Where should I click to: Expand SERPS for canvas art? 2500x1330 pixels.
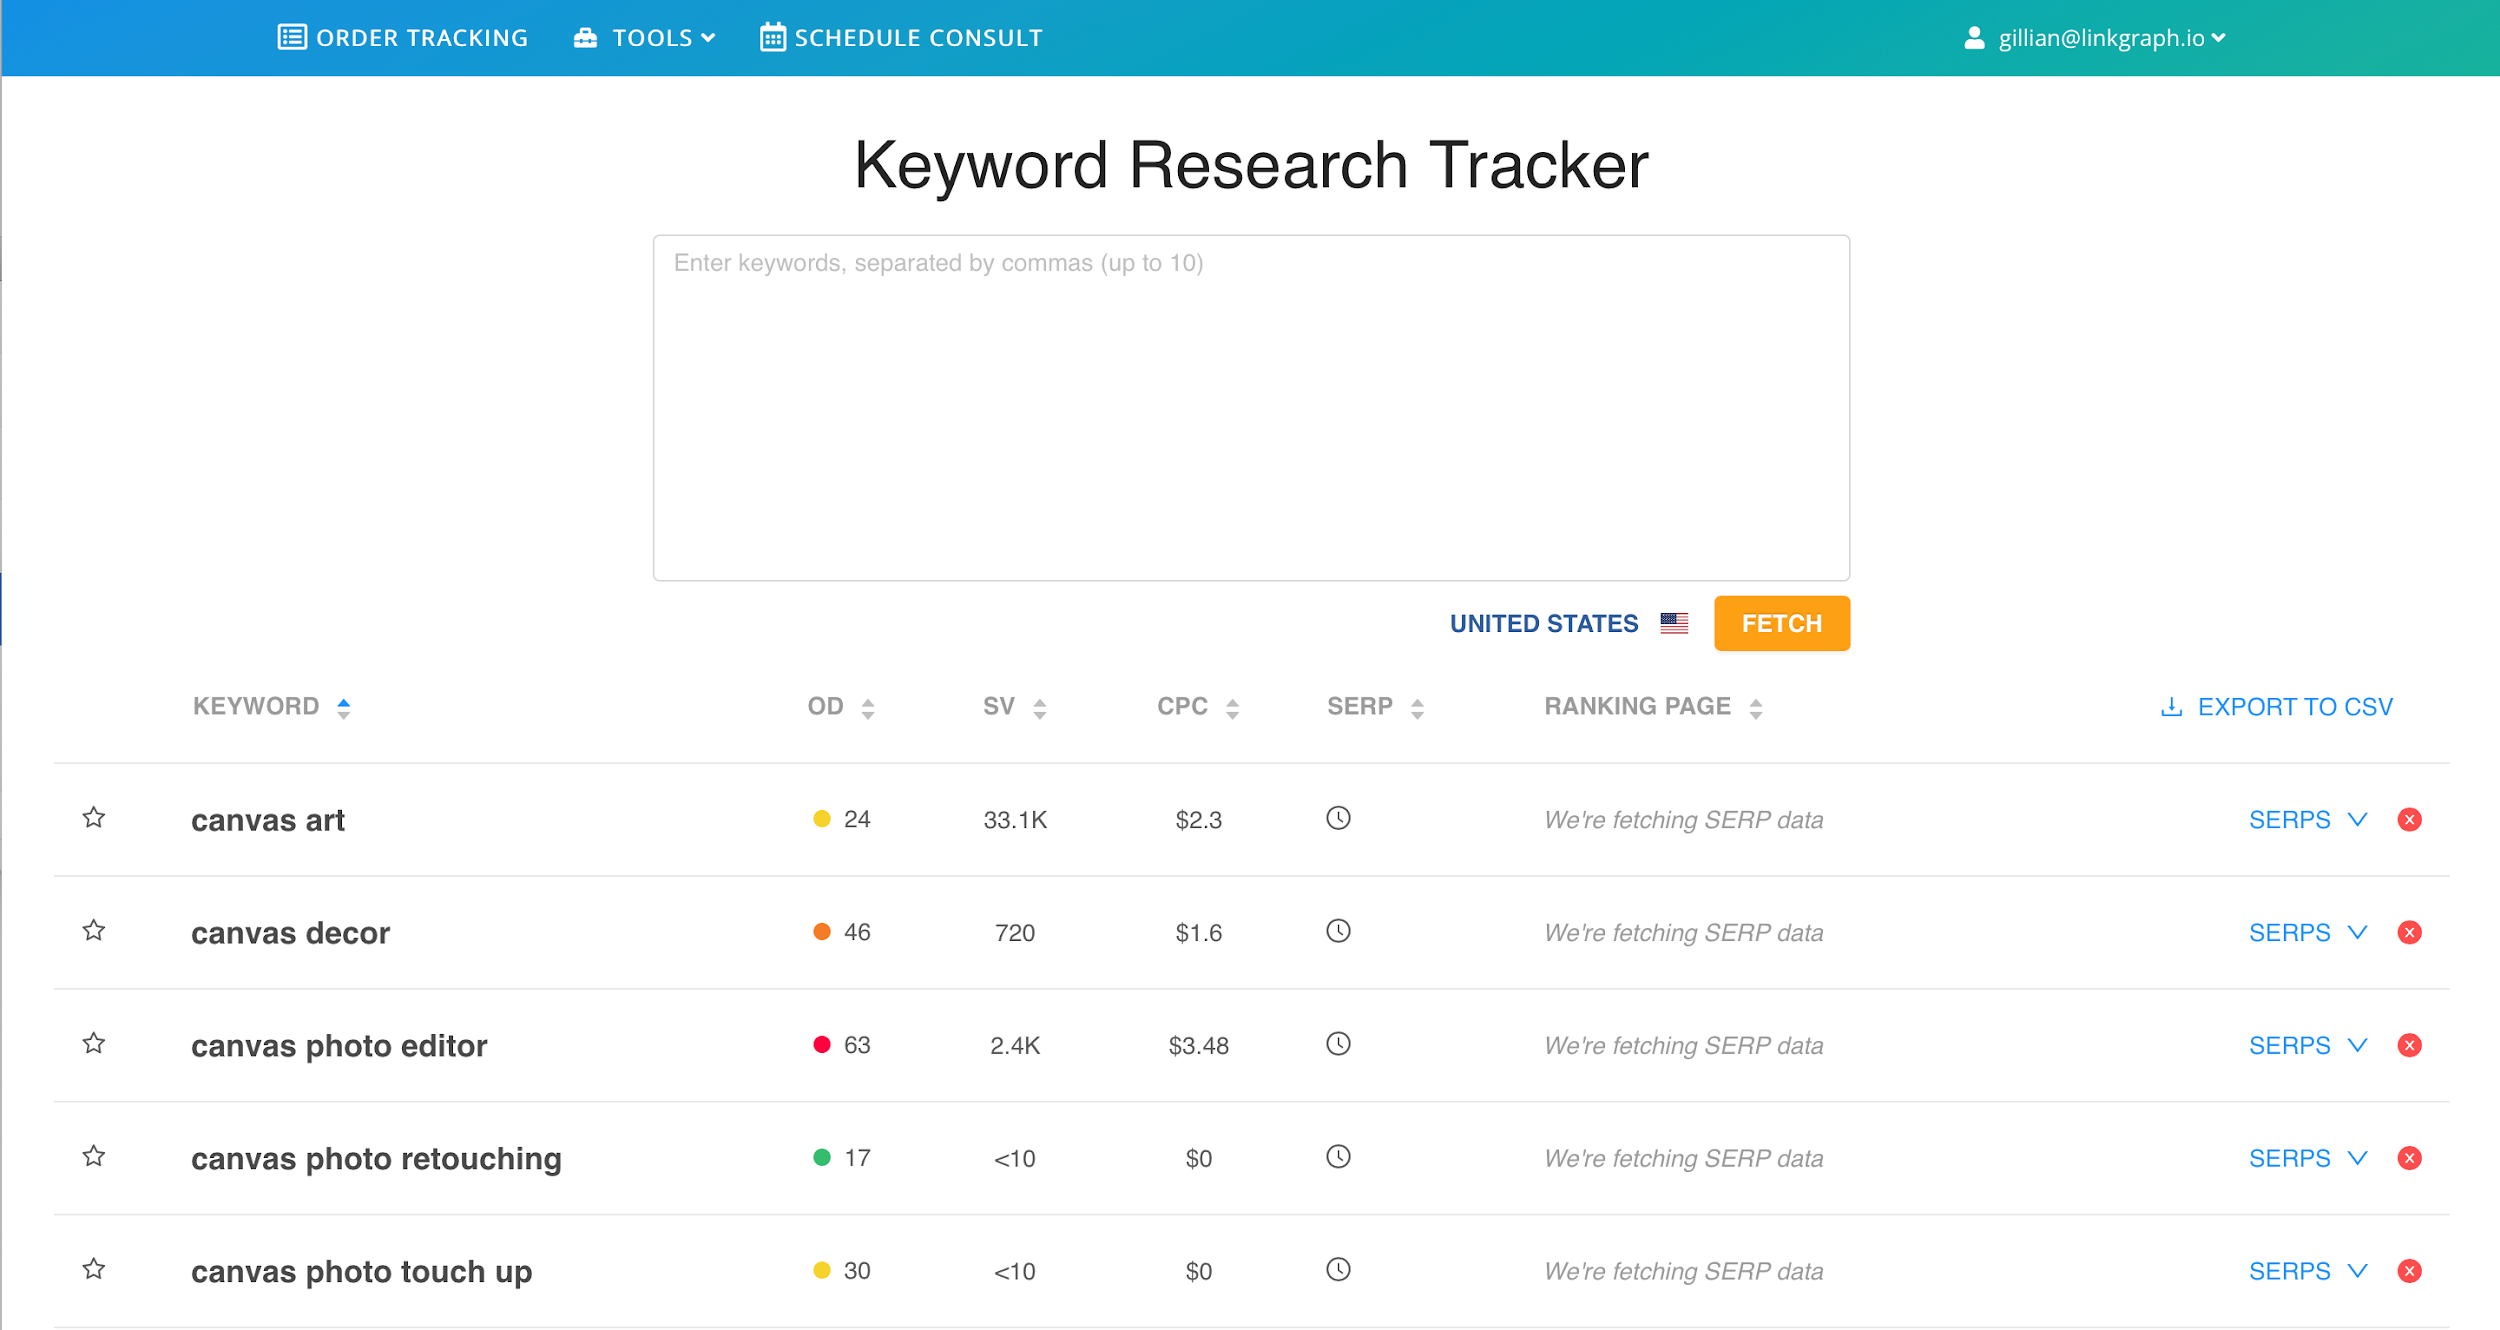tap(2308, 820)
